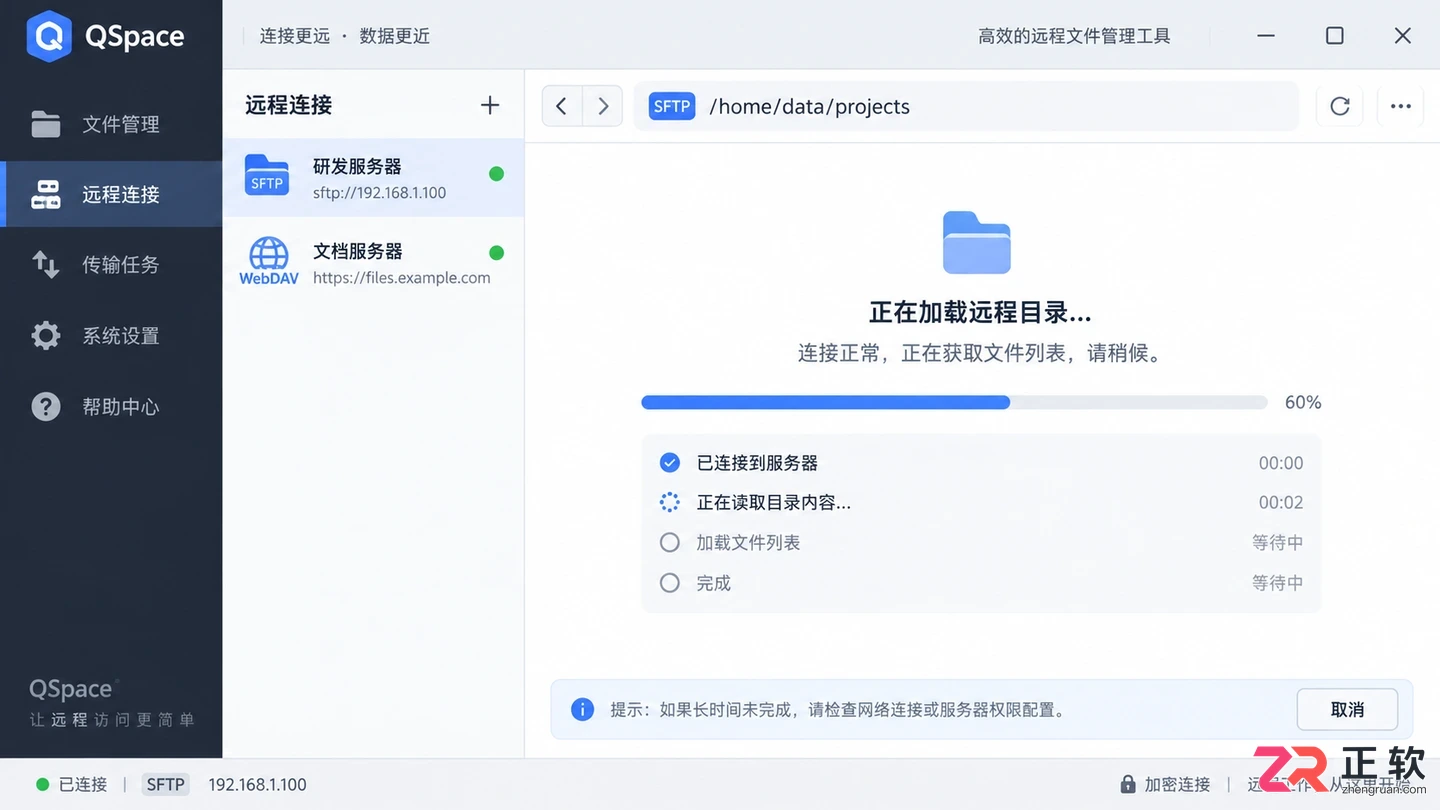The image size is (1440, 810).
Task: Click the spinner beside 正在读取目录内容
Action: coord(670,503)
